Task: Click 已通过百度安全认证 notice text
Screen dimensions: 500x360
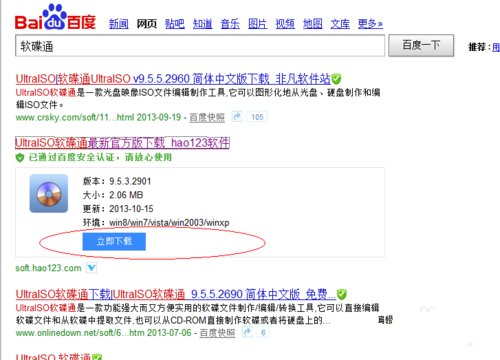Action: (100, 157)
